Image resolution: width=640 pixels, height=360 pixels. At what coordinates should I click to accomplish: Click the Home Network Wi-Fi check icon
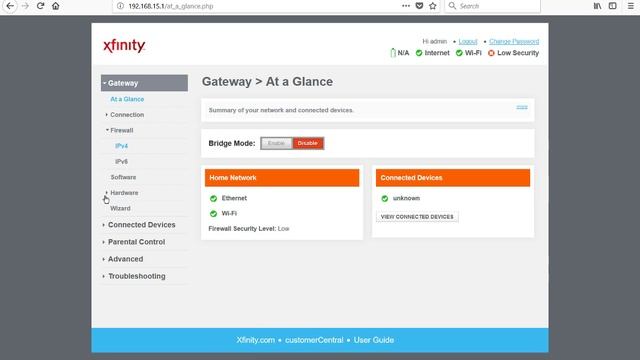pyautogui.click(x=213, y=213)
